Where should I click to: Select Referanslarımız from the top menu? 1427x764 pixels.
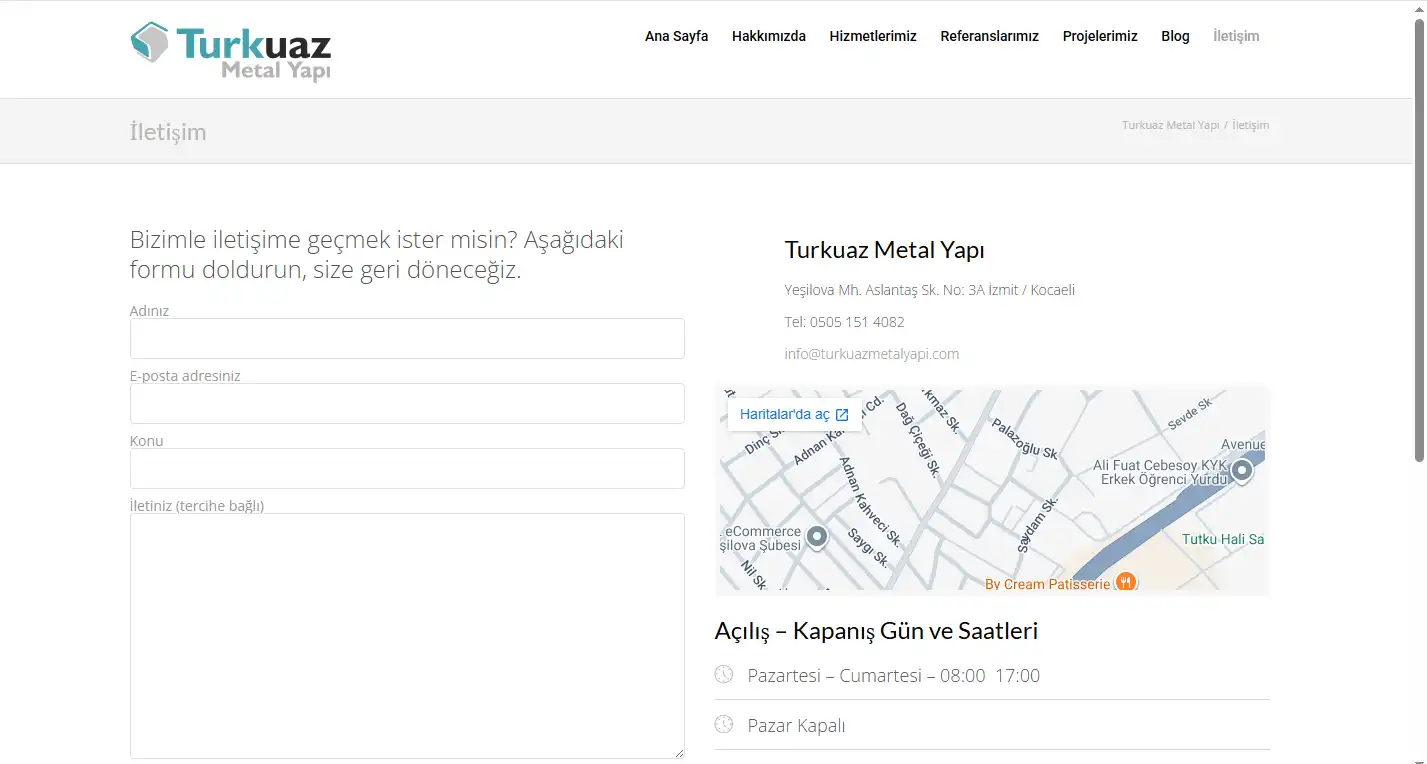[x=989, y=36]
